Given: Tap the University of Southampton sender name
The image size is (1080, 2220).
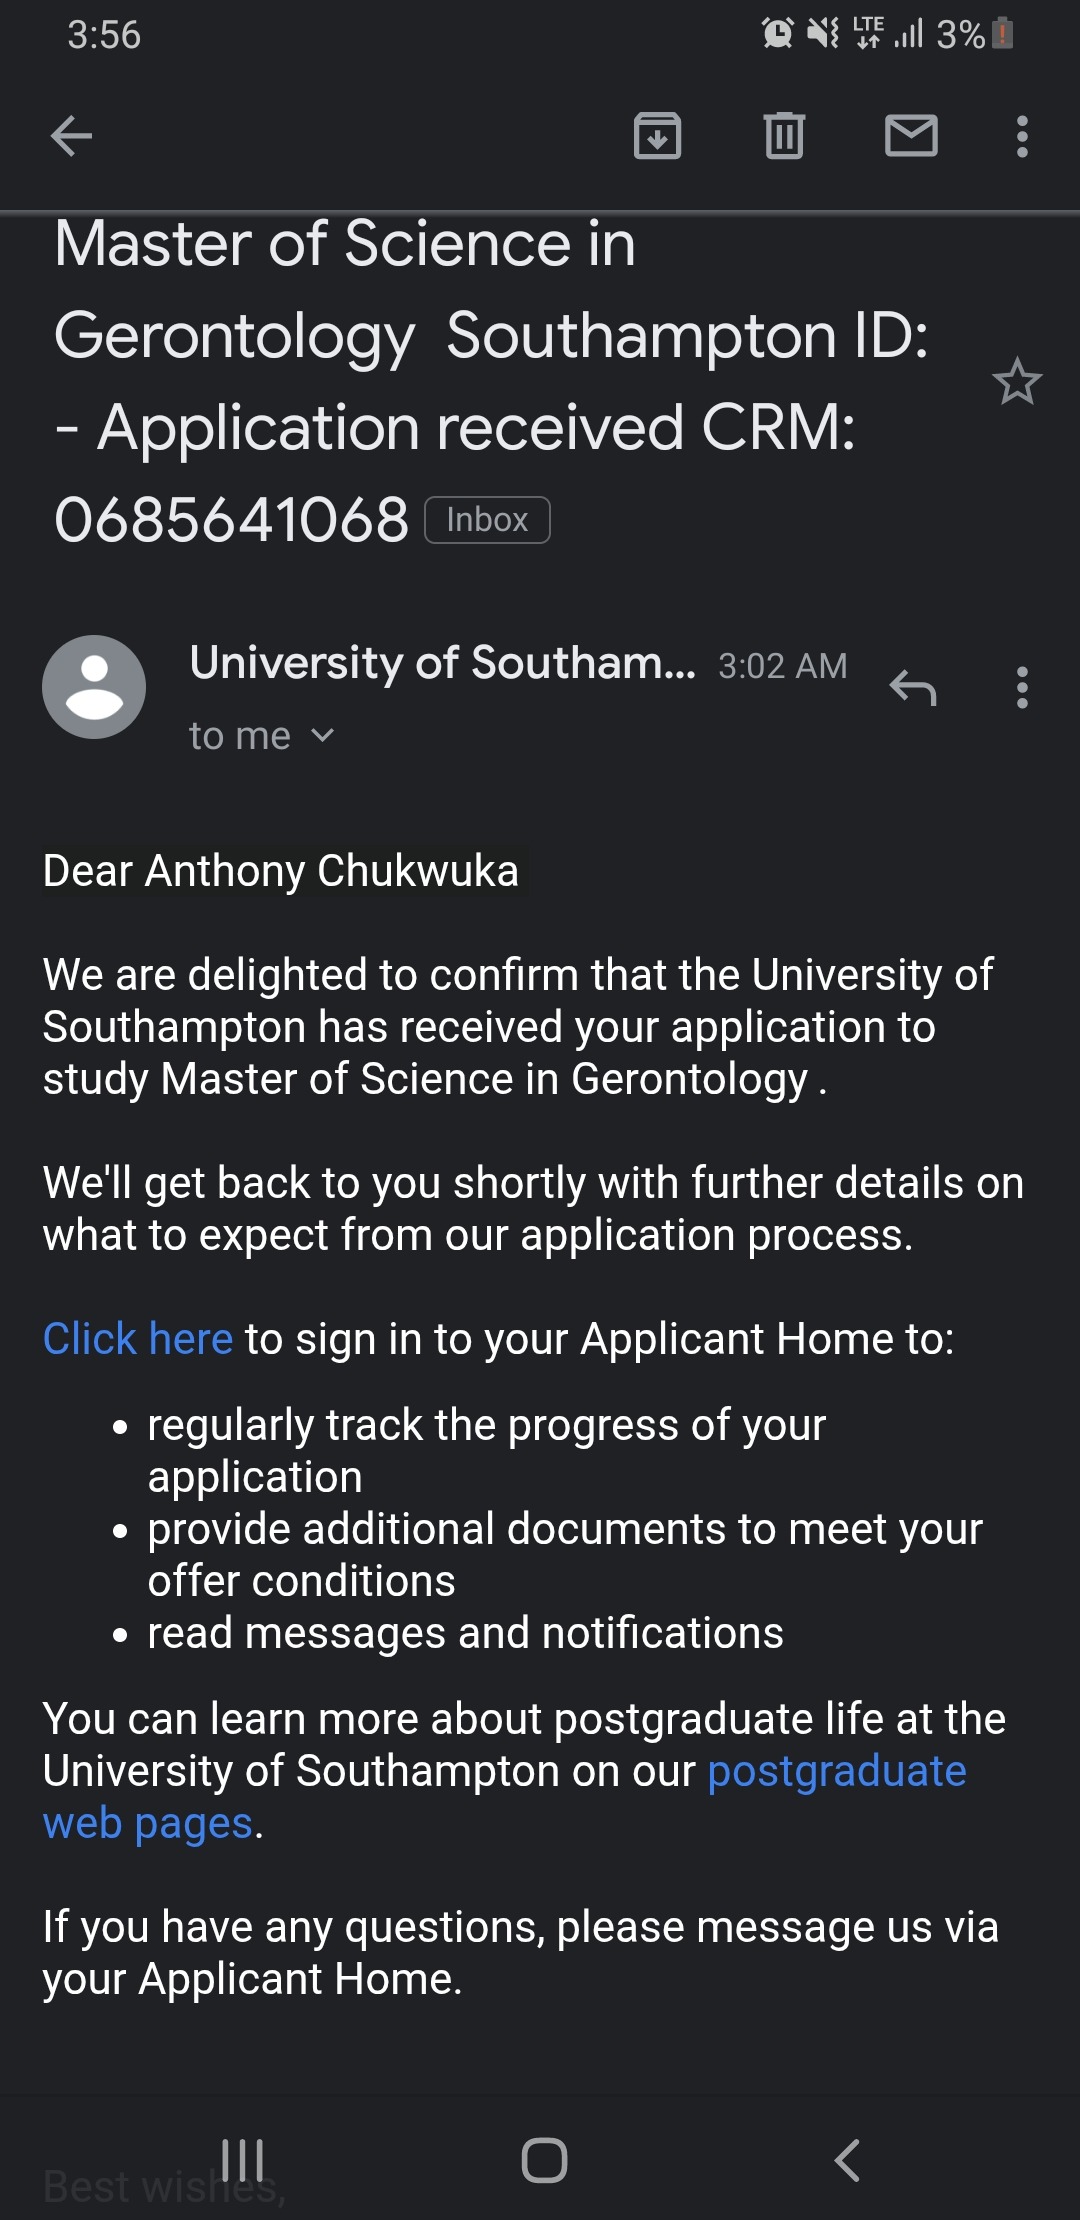Looking at the screenshot, I should tap(441, 662).
